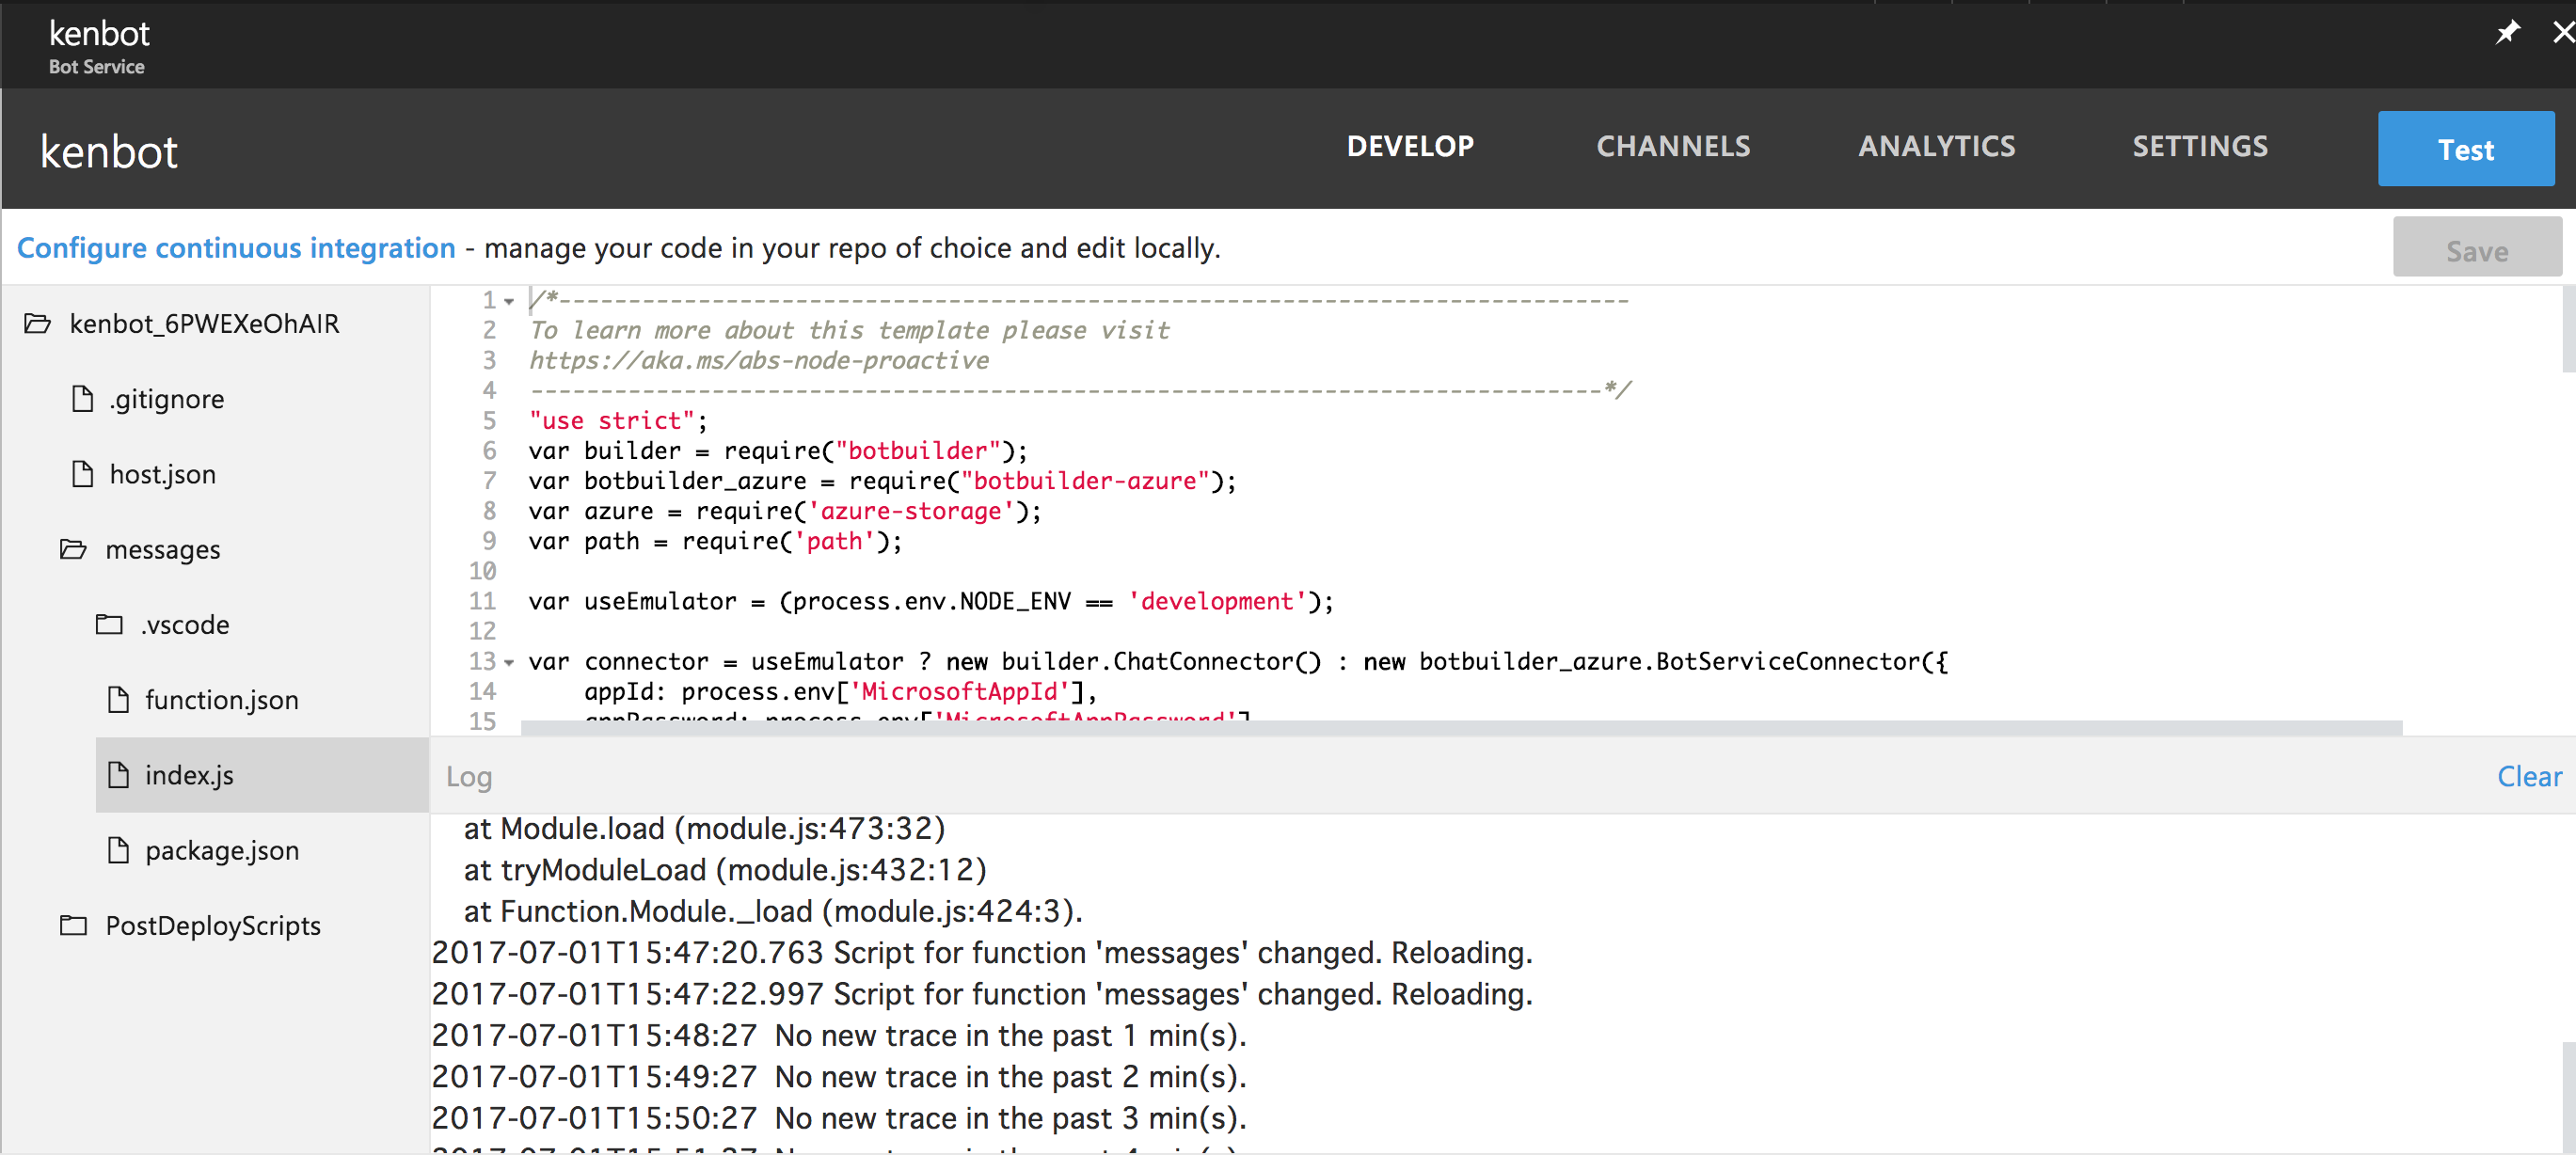
Task: Open the DEVELOP tab
Action: pos(1410,146)
